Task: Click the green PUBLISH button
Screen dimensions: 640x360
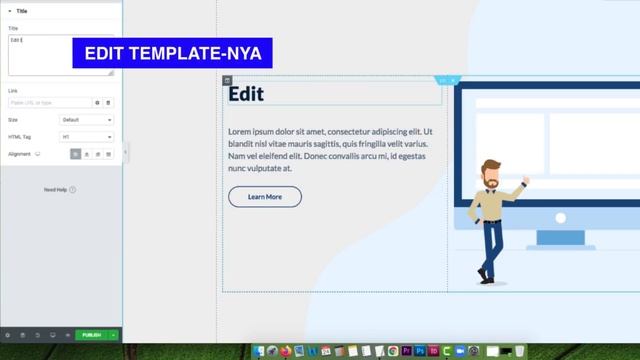Action: (x=91, y=335)
